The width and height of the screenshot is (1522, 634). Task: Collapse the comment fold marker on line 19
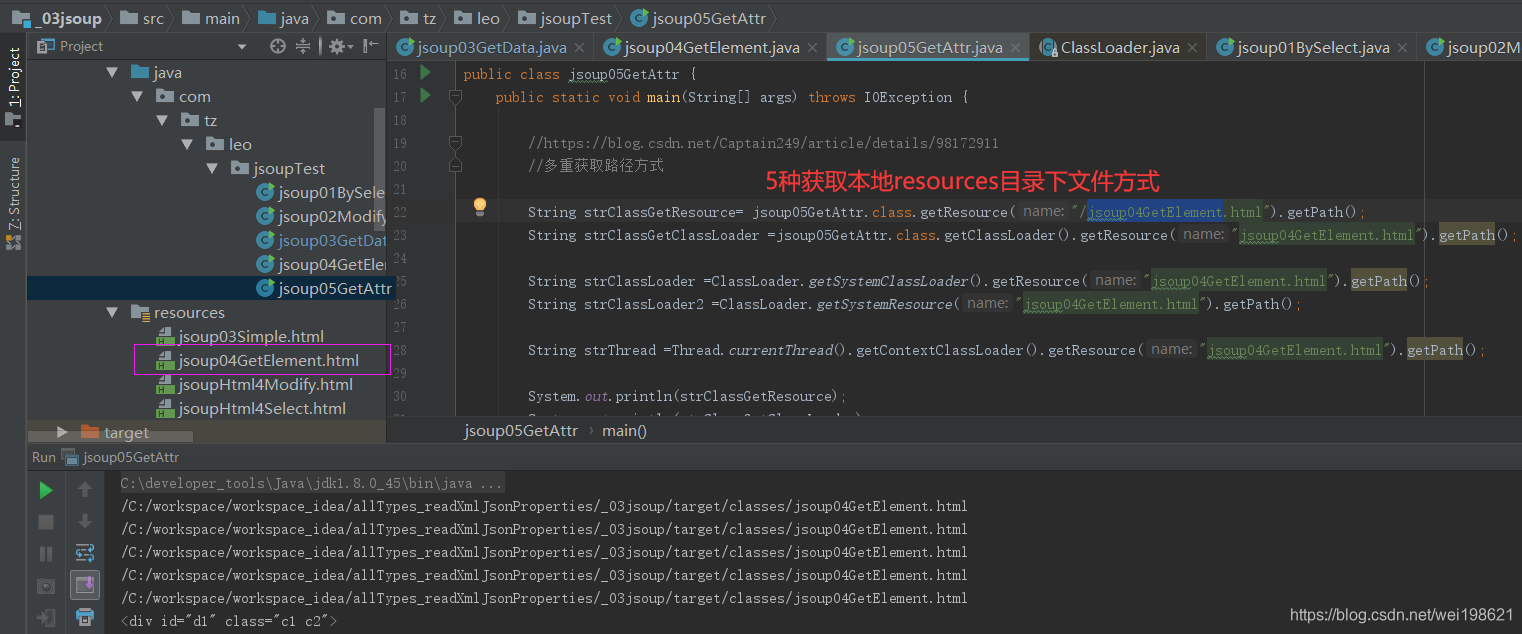(x=455, y=143)
